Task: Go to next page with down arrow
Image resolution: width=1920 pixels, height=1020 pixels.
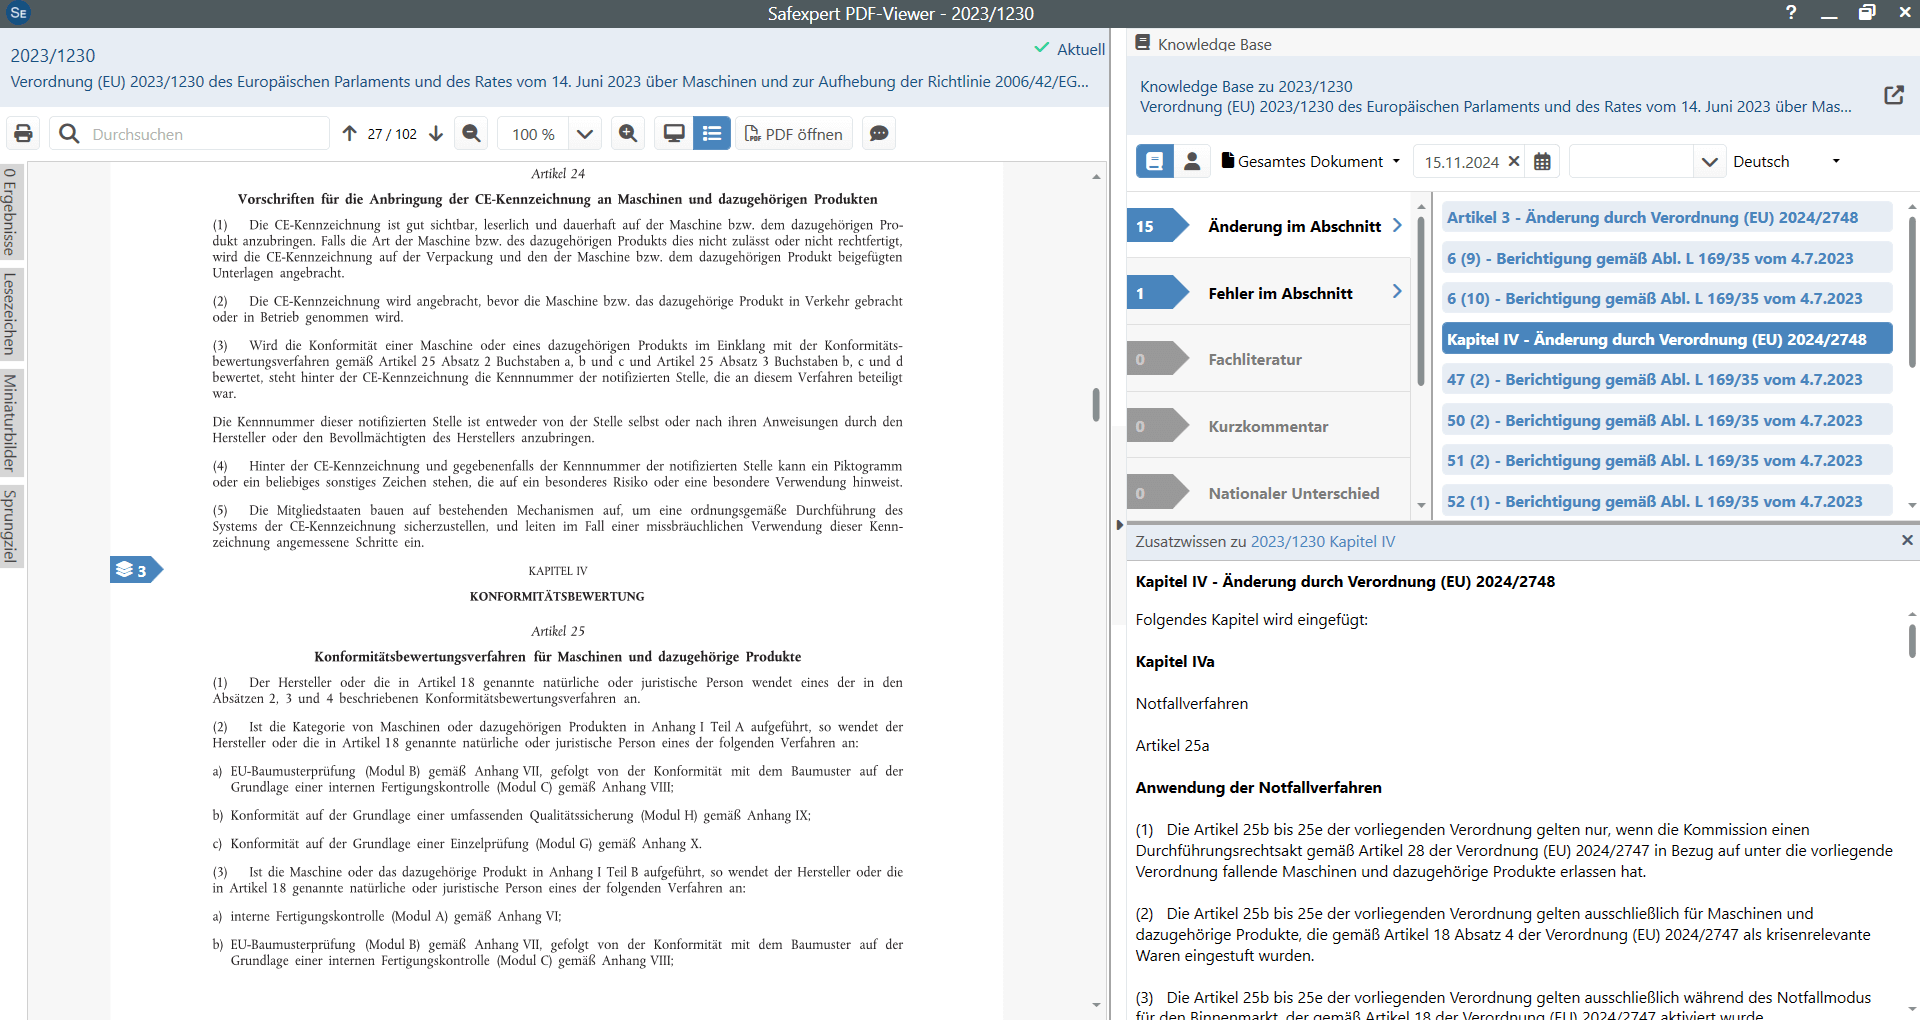Action: coord(436,134)
